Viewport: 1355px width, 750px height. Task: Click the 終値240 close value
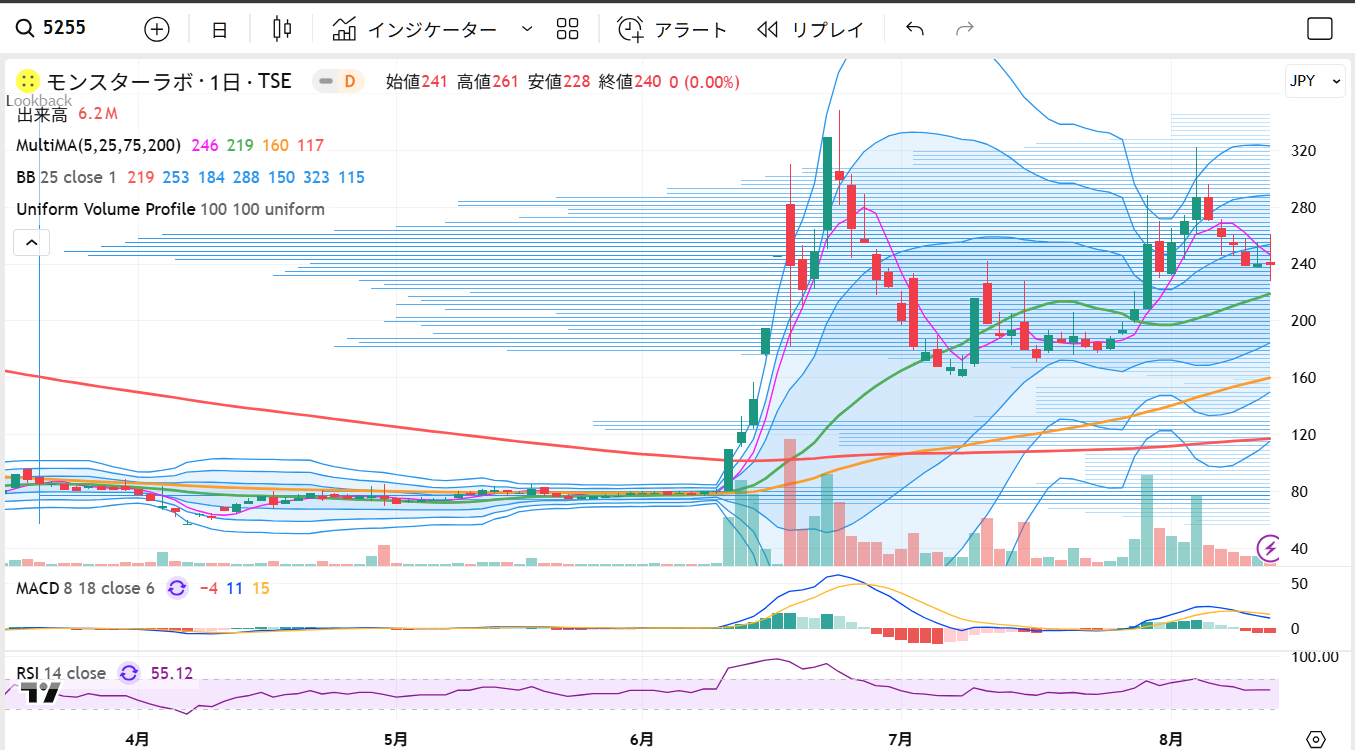[630, 82]
